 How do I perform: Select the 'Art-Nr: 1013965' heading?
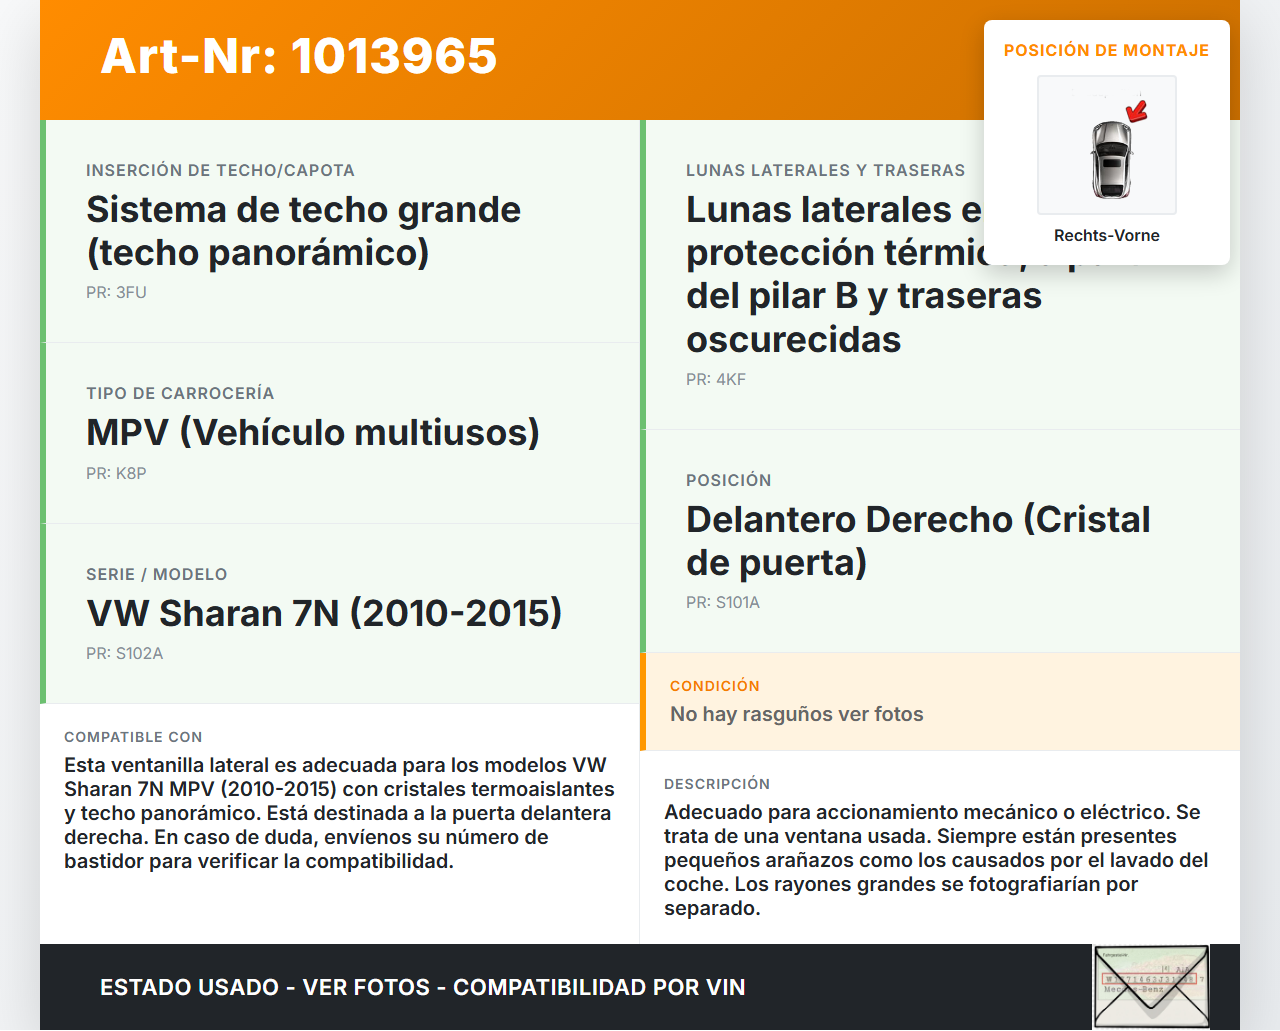[299, 56]
